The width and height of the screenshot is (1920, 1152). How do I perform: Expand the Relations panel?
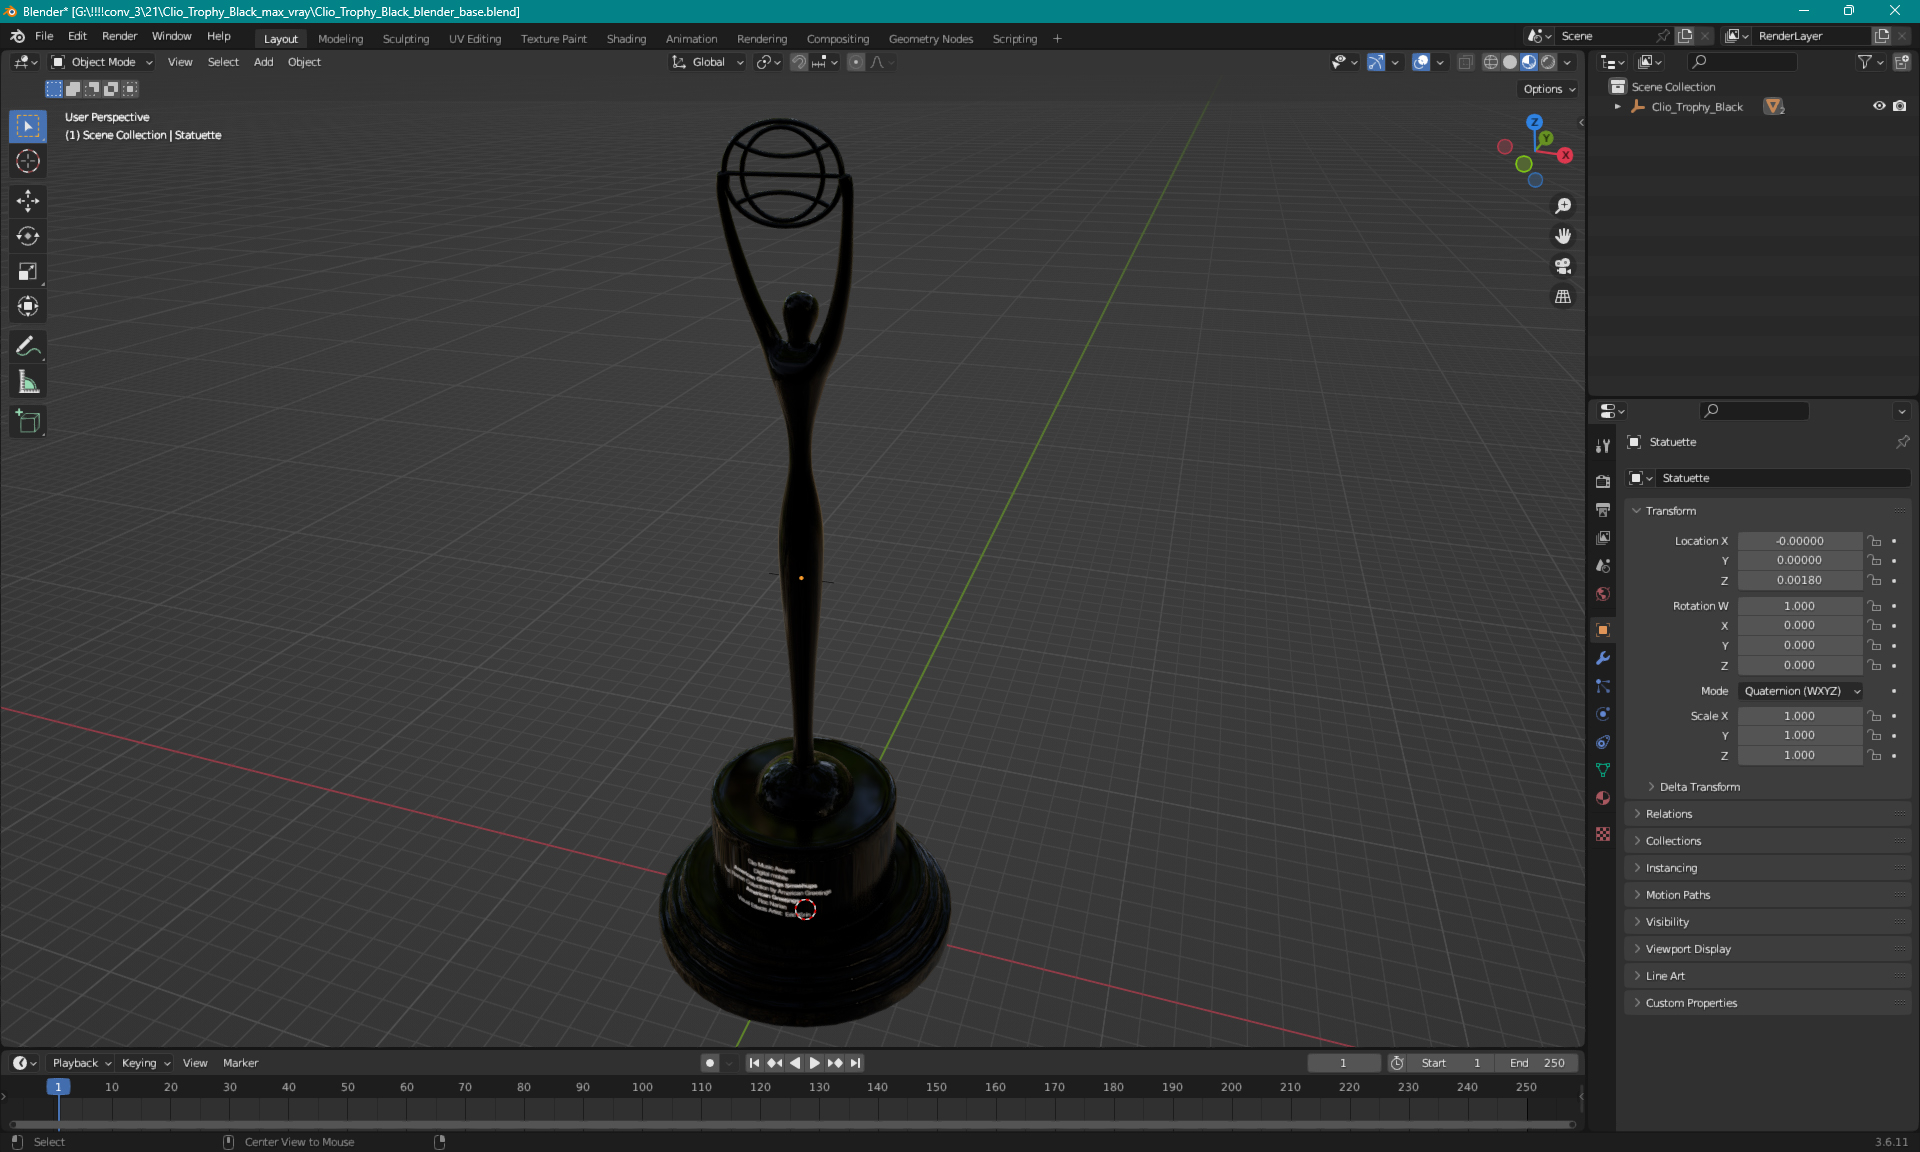coord(1668,814)
